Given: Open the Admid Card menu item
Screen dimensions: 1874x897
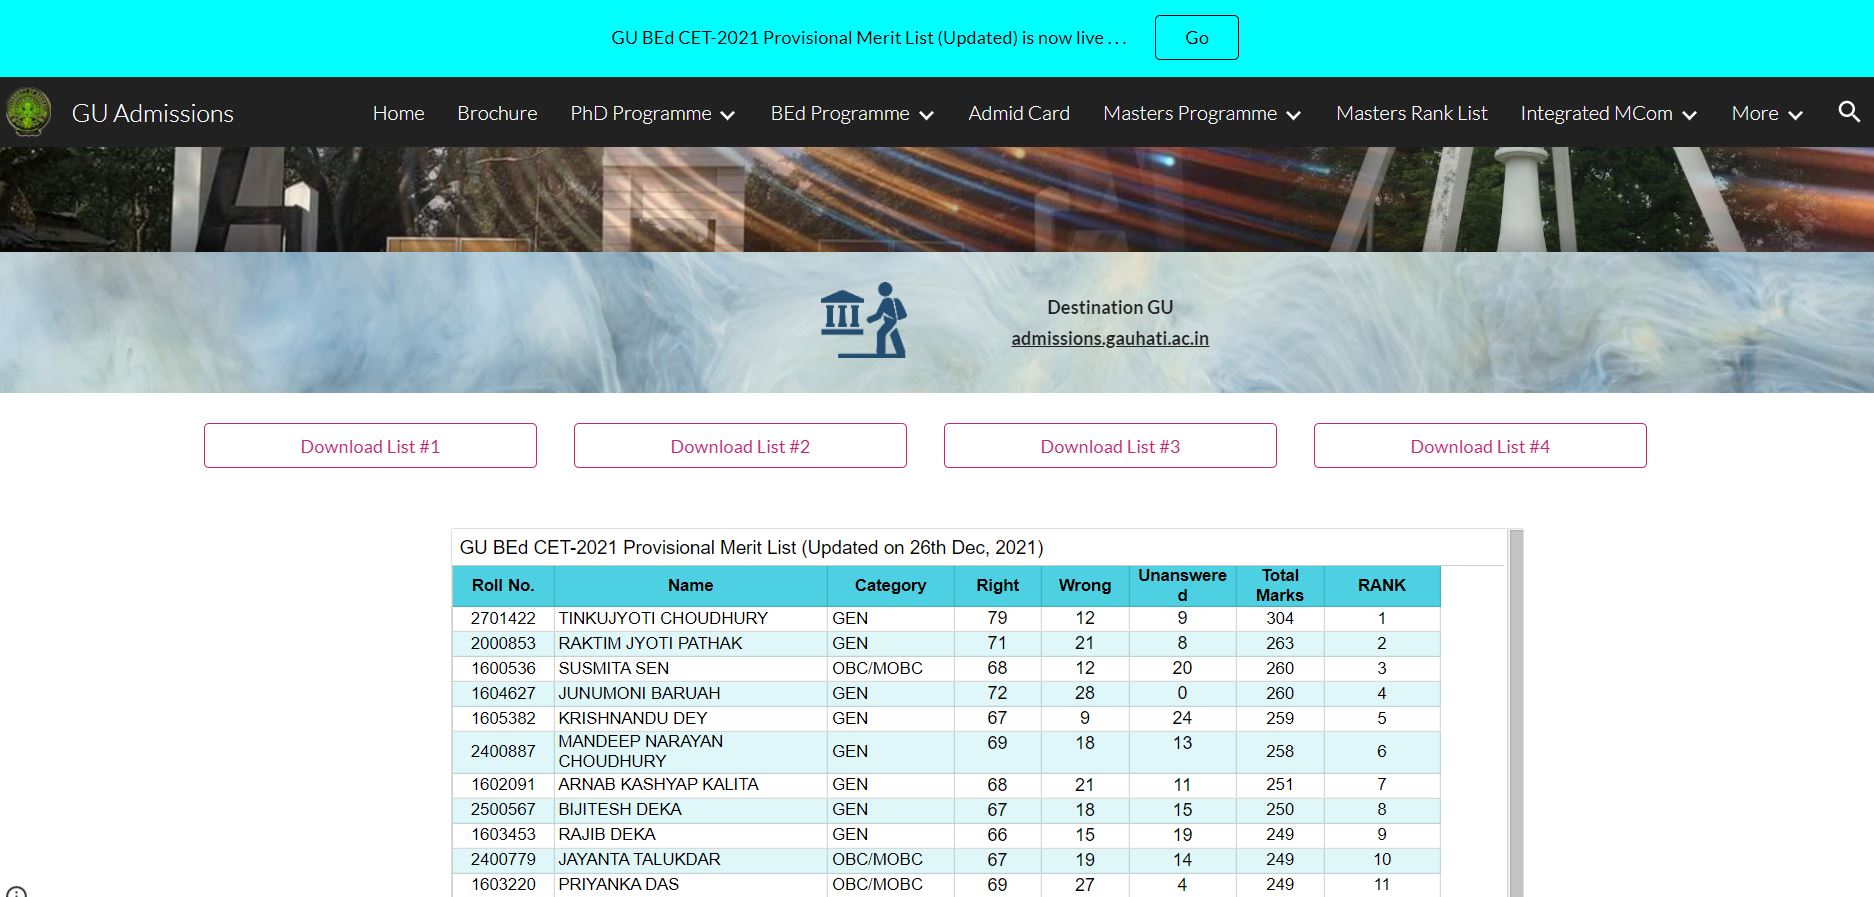Looking at the screenshot, I should (x=1019, y=113).
